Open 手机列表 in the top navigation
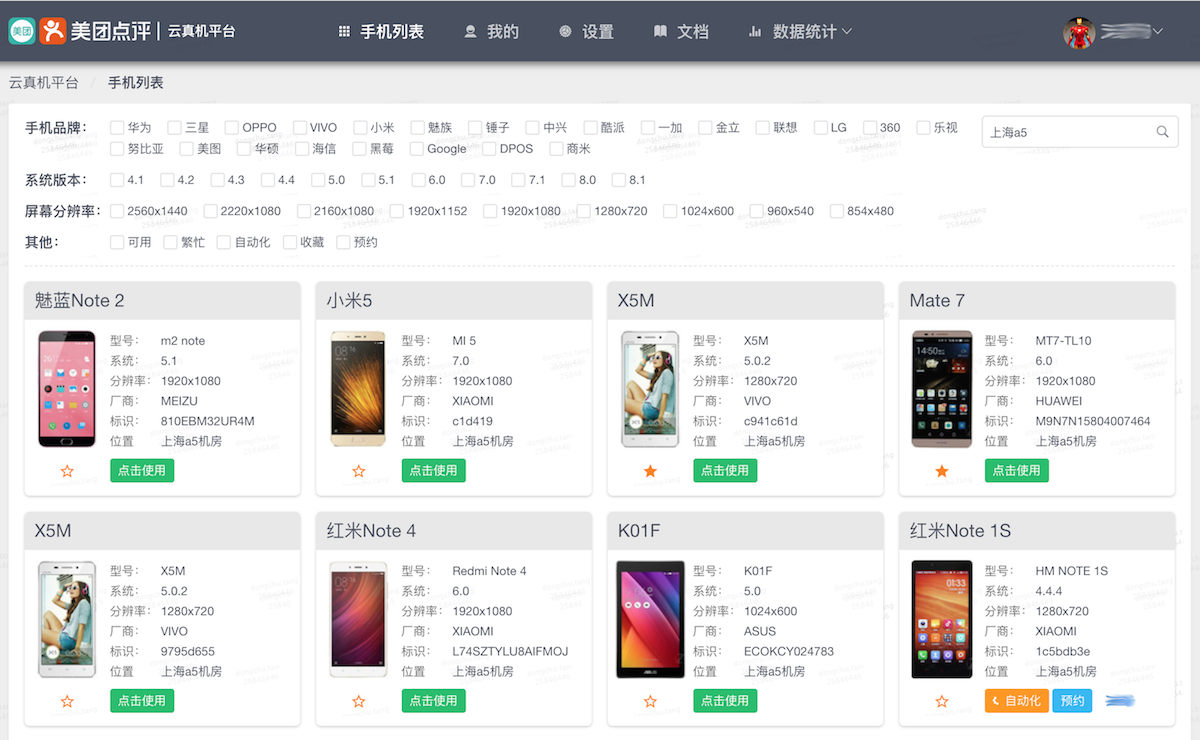The image size is (1200, 740). tap(381, 32)
